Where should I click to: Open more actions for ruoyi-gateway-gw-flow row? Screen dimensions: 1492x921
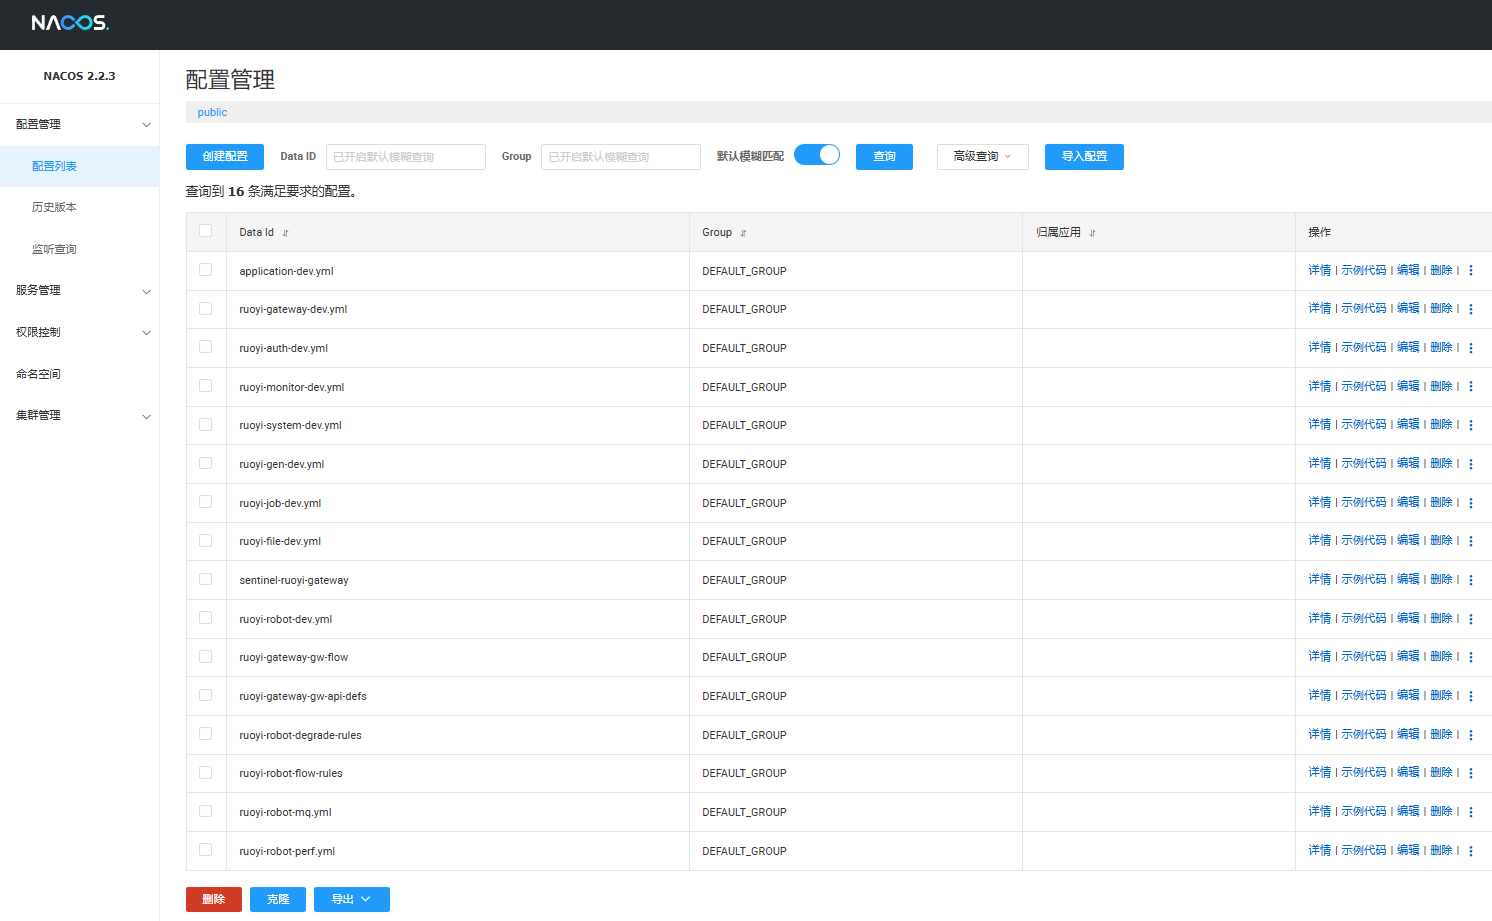tap(1471, 657)
